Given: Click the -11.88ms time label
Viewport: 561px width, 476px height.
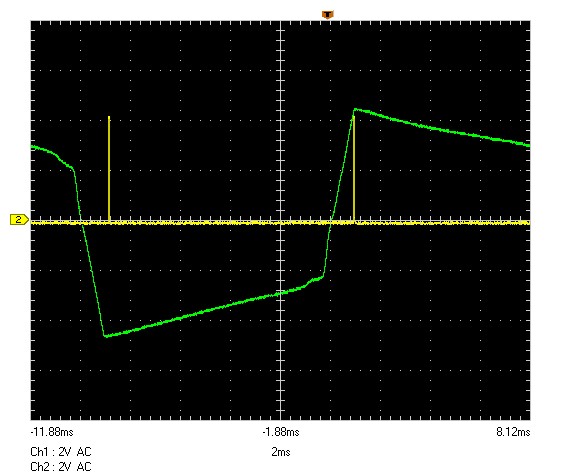Looking at the screenshot, I should 52,432.
